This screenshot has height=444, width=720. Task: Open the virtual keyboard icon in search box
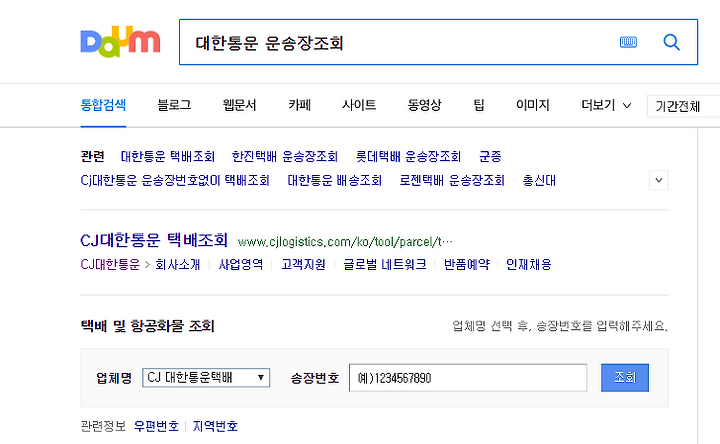628,42
